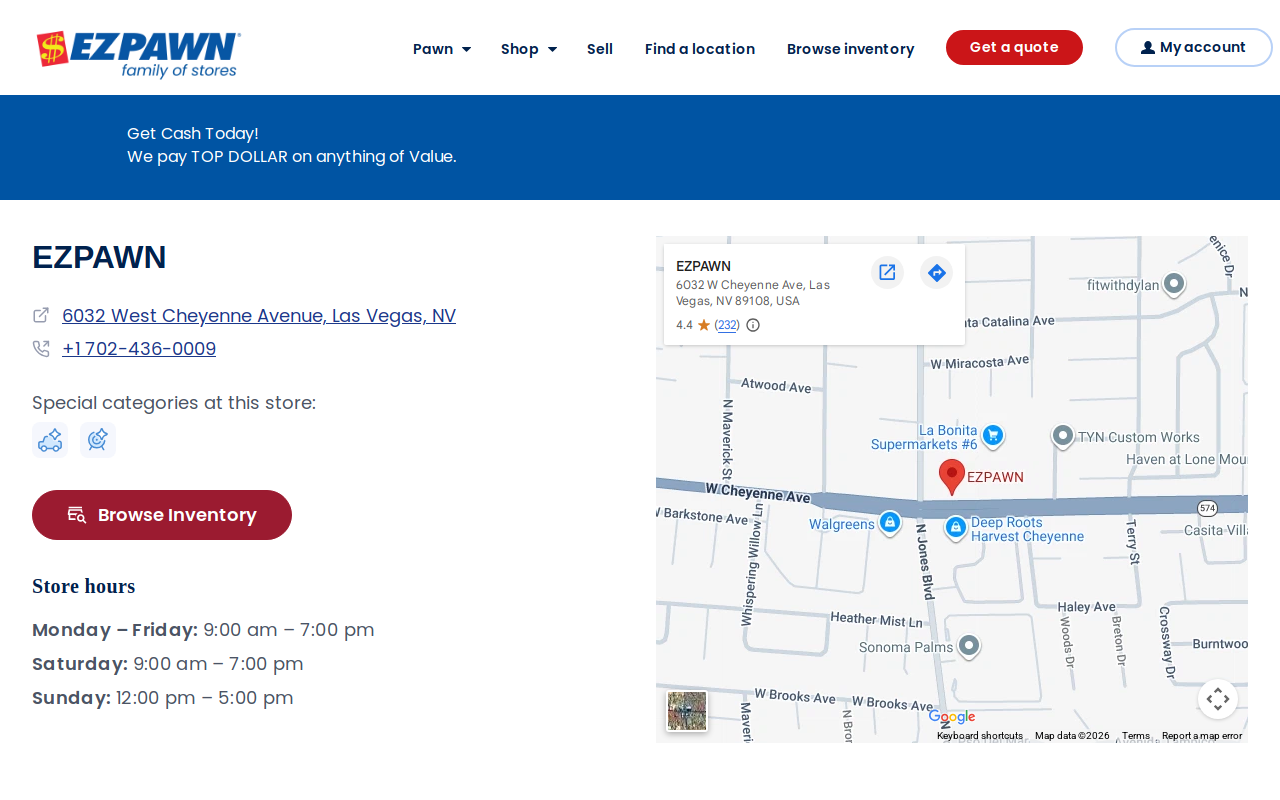
Task: Open map Keyboard shortcuts
Action: [x=980, y=736]
